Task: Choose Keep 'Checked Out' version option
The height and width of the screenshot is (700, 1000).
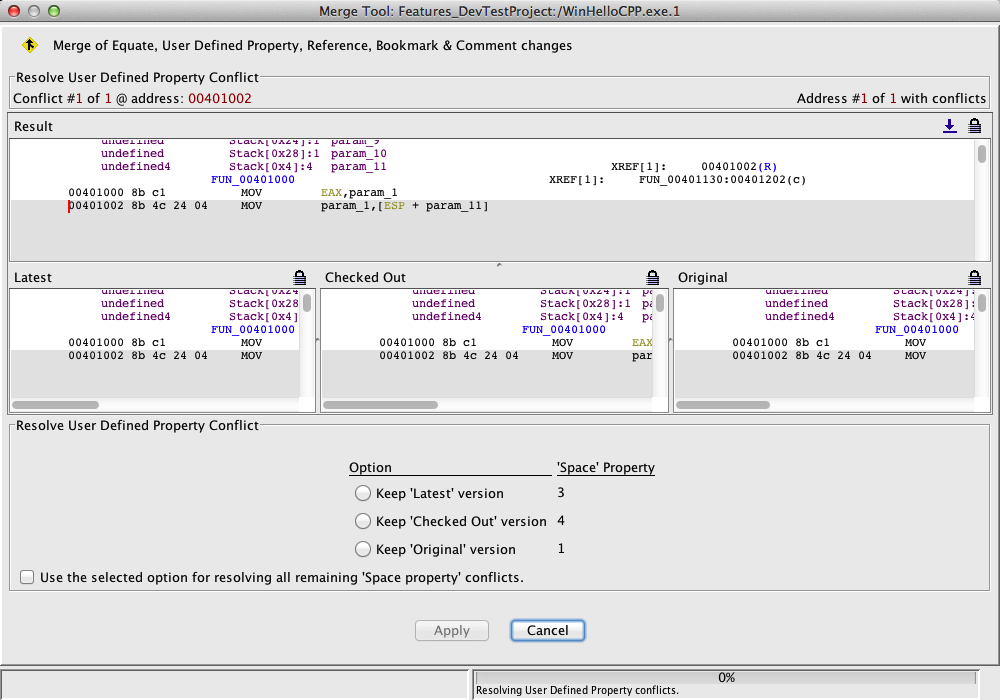Action: [x=363, y=521]
